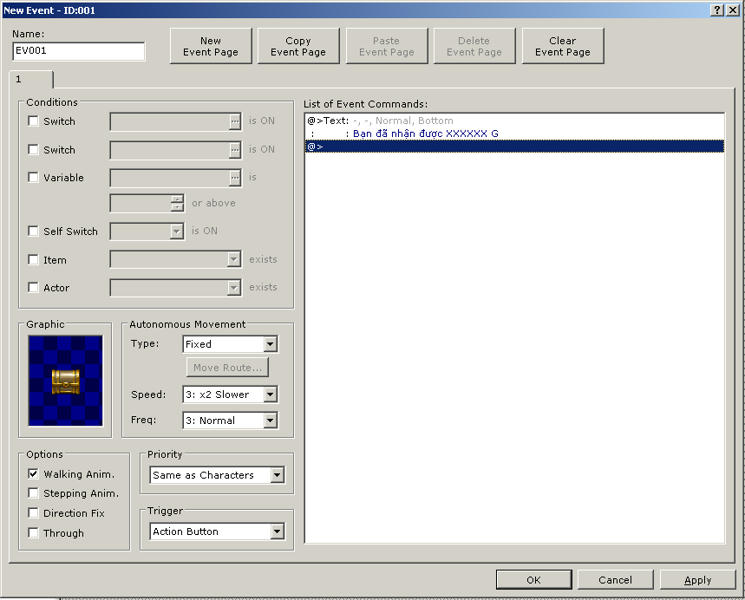The width and height of the screenshot is (745, 600).
Task: Enable the Actor exists condition
Action: [33, 287]
